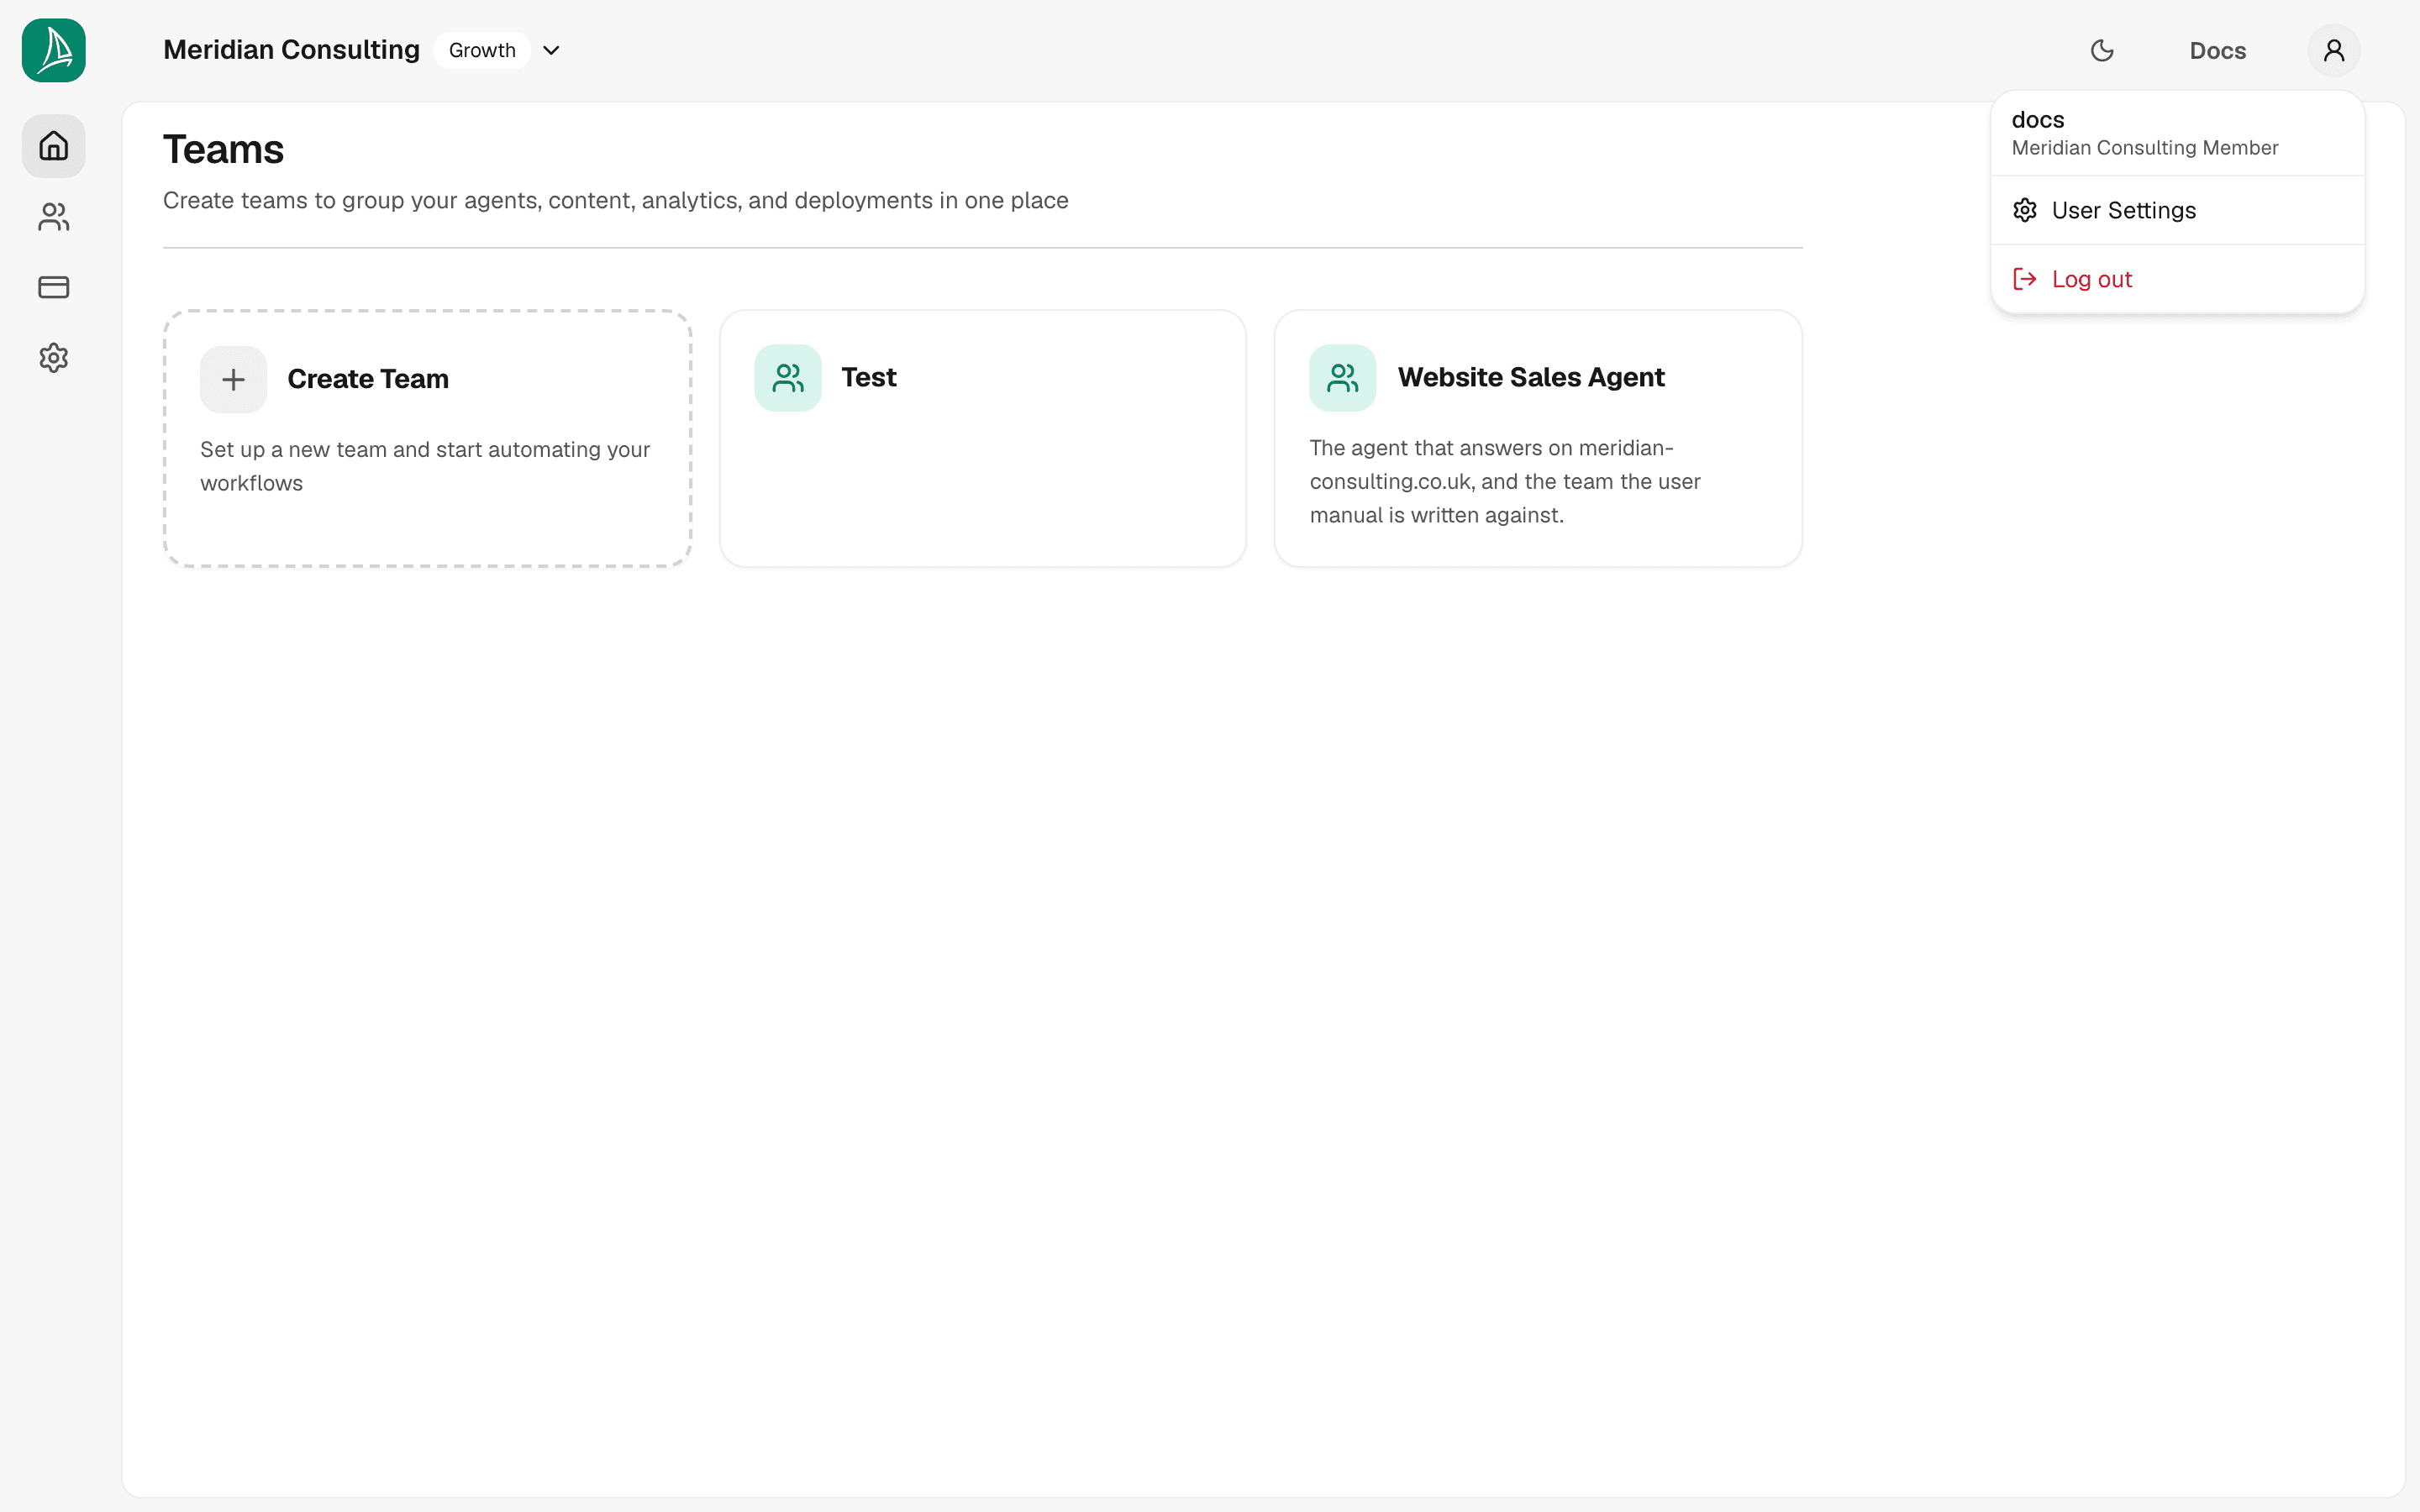Toggle dark mode with the moon icon
The height and width of the screenshot is (1512, 2420).
(x=2102, y=50)
